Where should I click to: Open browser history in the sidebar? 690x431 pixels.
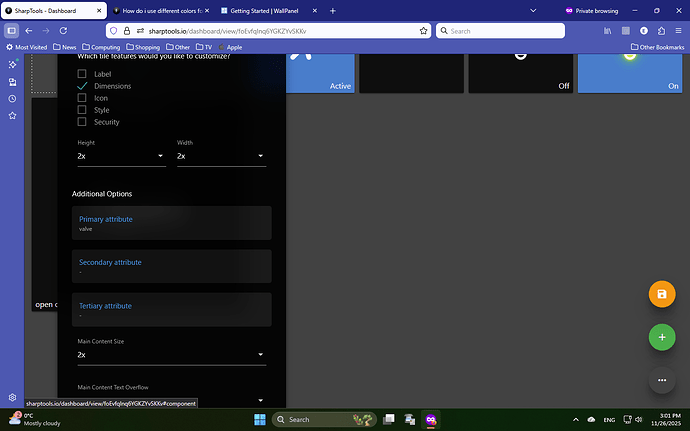[12, 99]
